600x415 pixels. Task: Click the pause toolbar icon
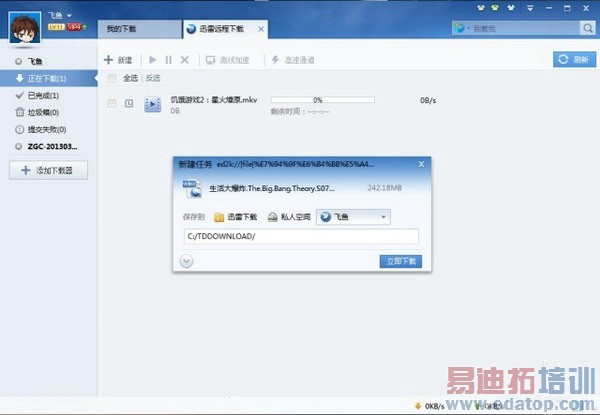tap(168, 60)
